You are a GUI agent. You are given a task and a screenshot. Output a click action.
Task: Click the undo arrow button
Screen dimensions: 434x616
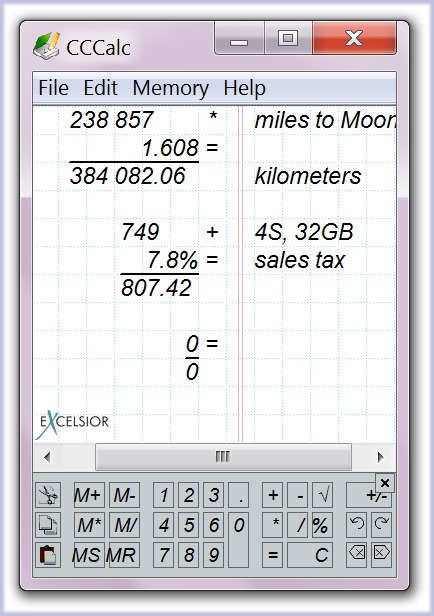(356, 525)
